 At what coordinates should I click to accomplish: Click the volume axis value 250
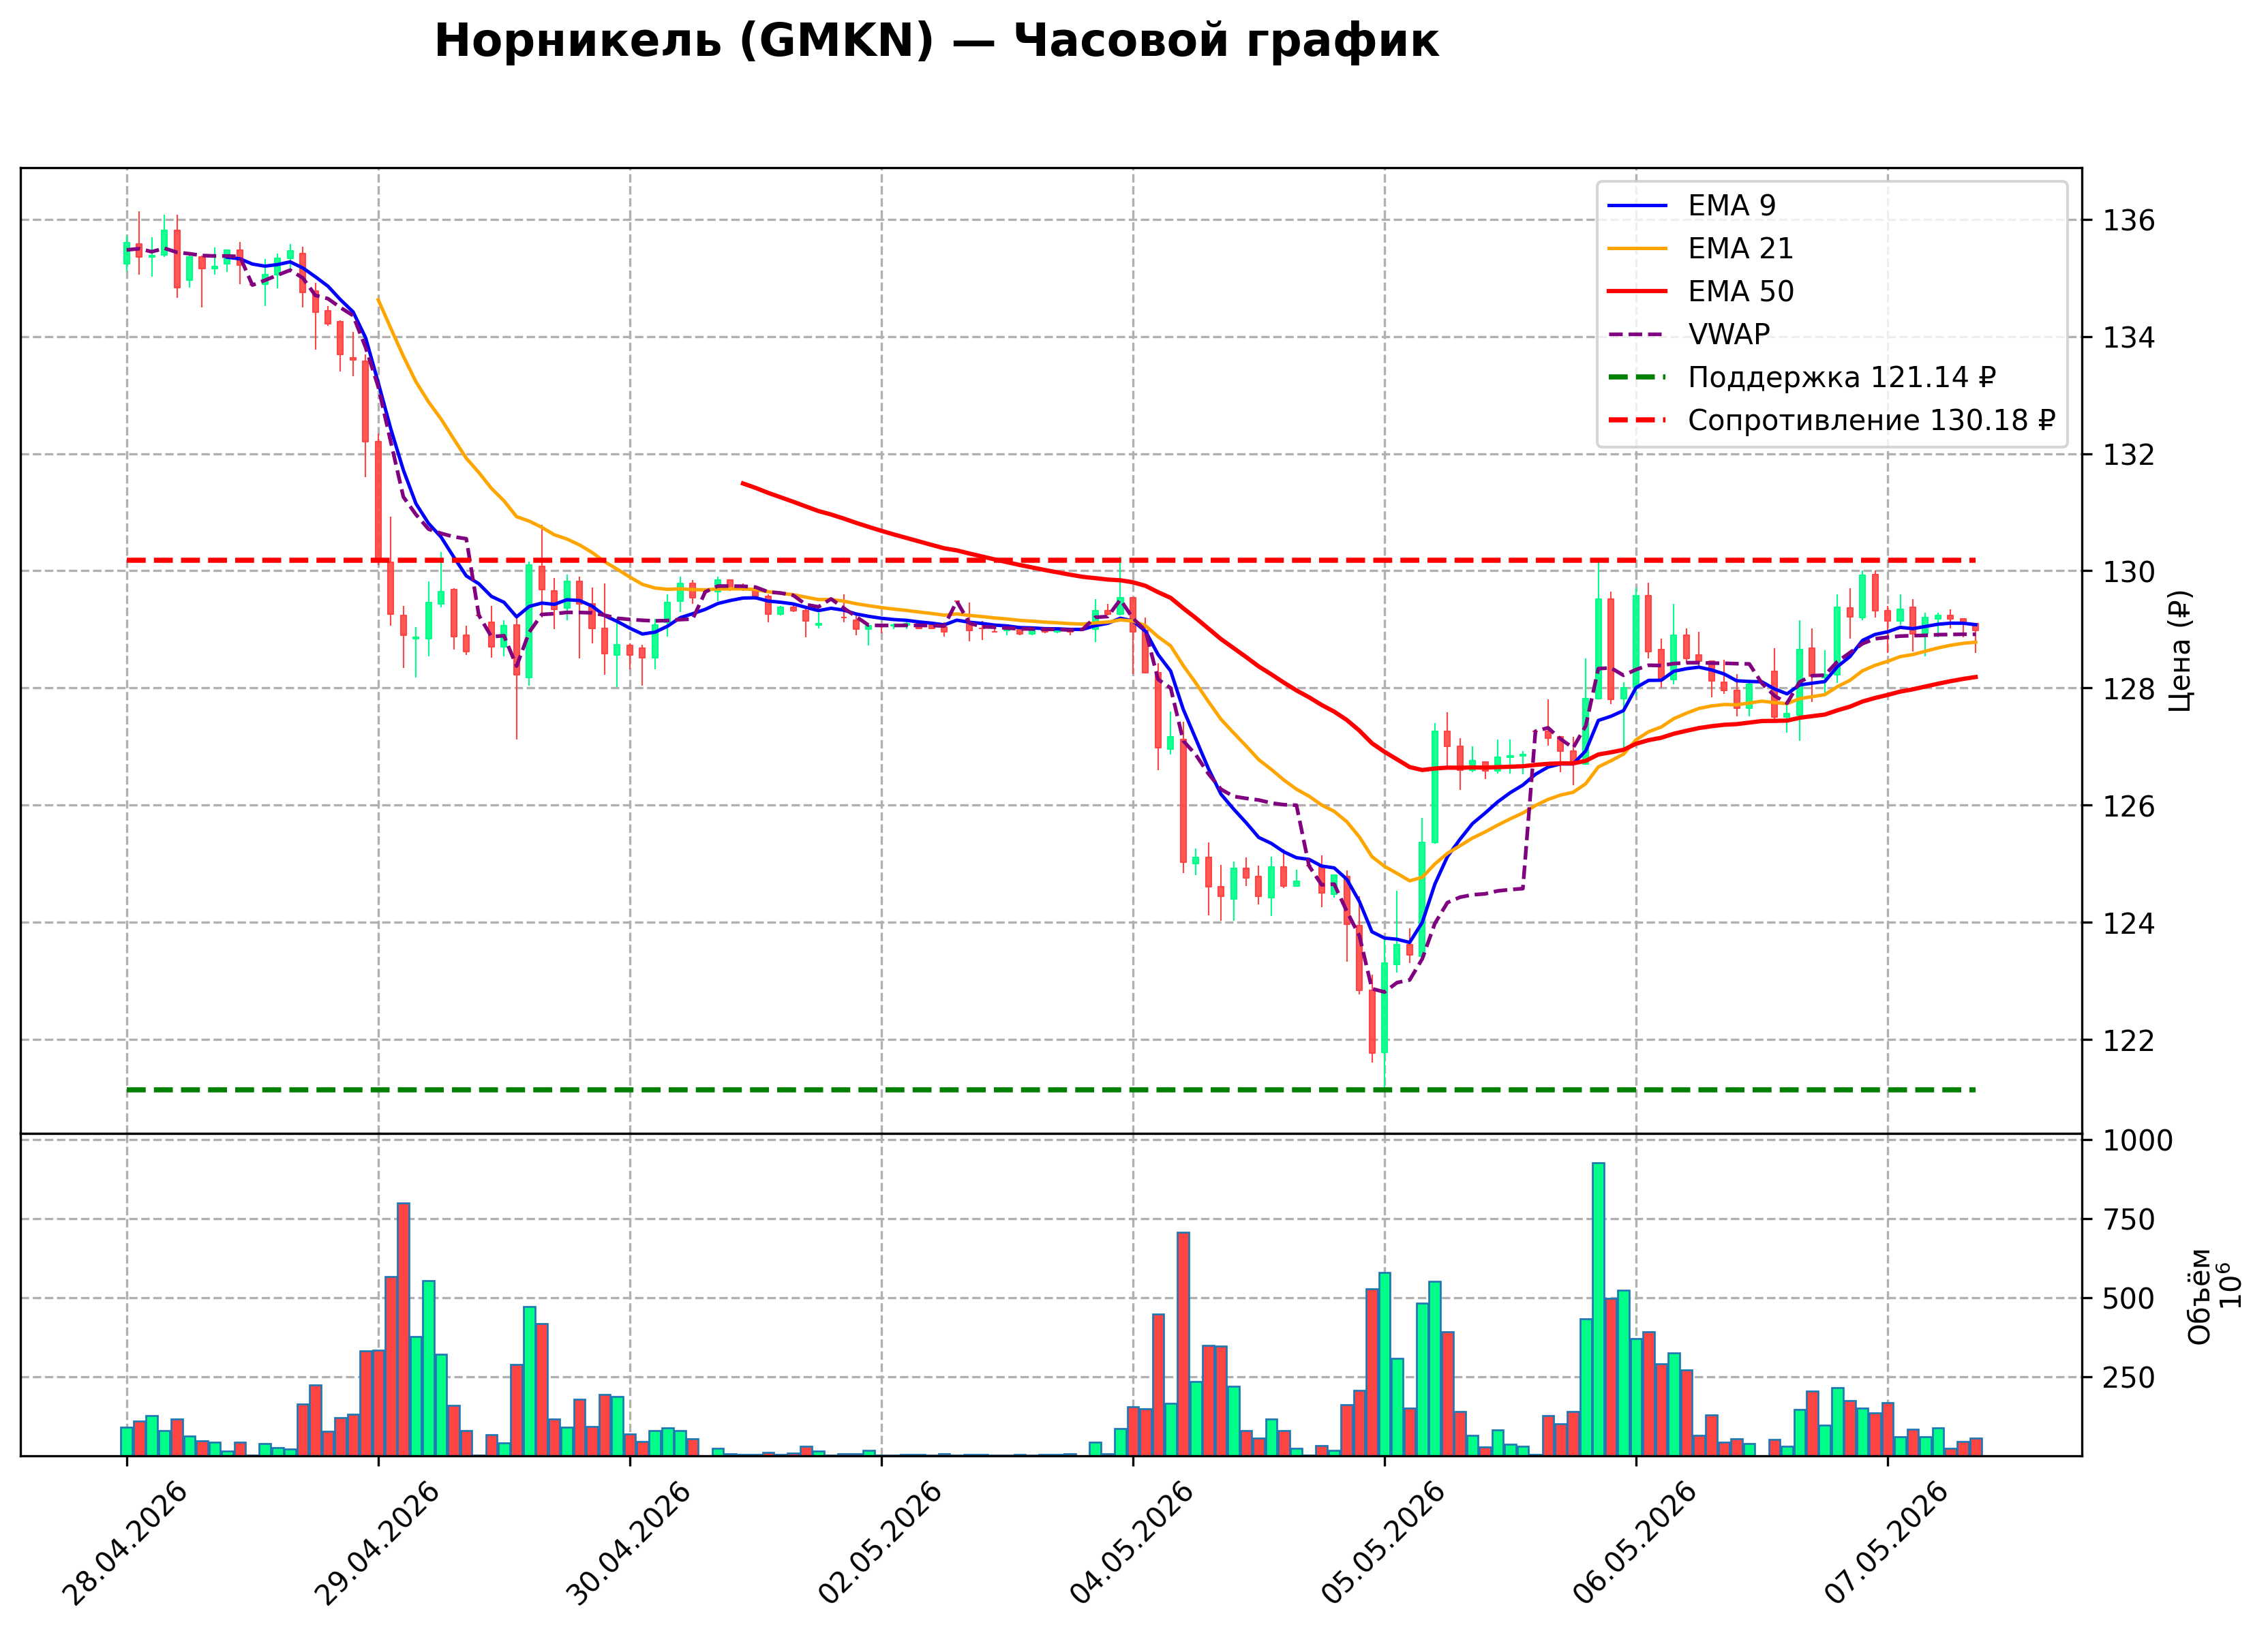coord(2129,1378)
